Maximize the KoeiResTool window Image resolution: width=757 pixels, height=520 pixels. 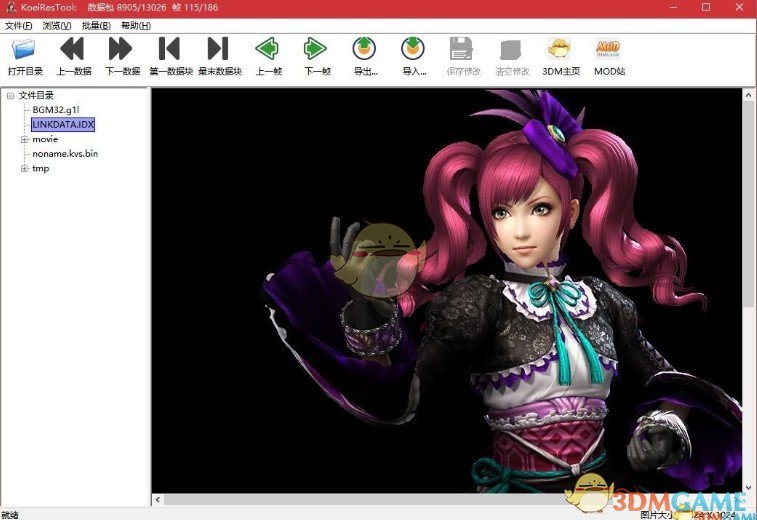(x=705, y=7)
